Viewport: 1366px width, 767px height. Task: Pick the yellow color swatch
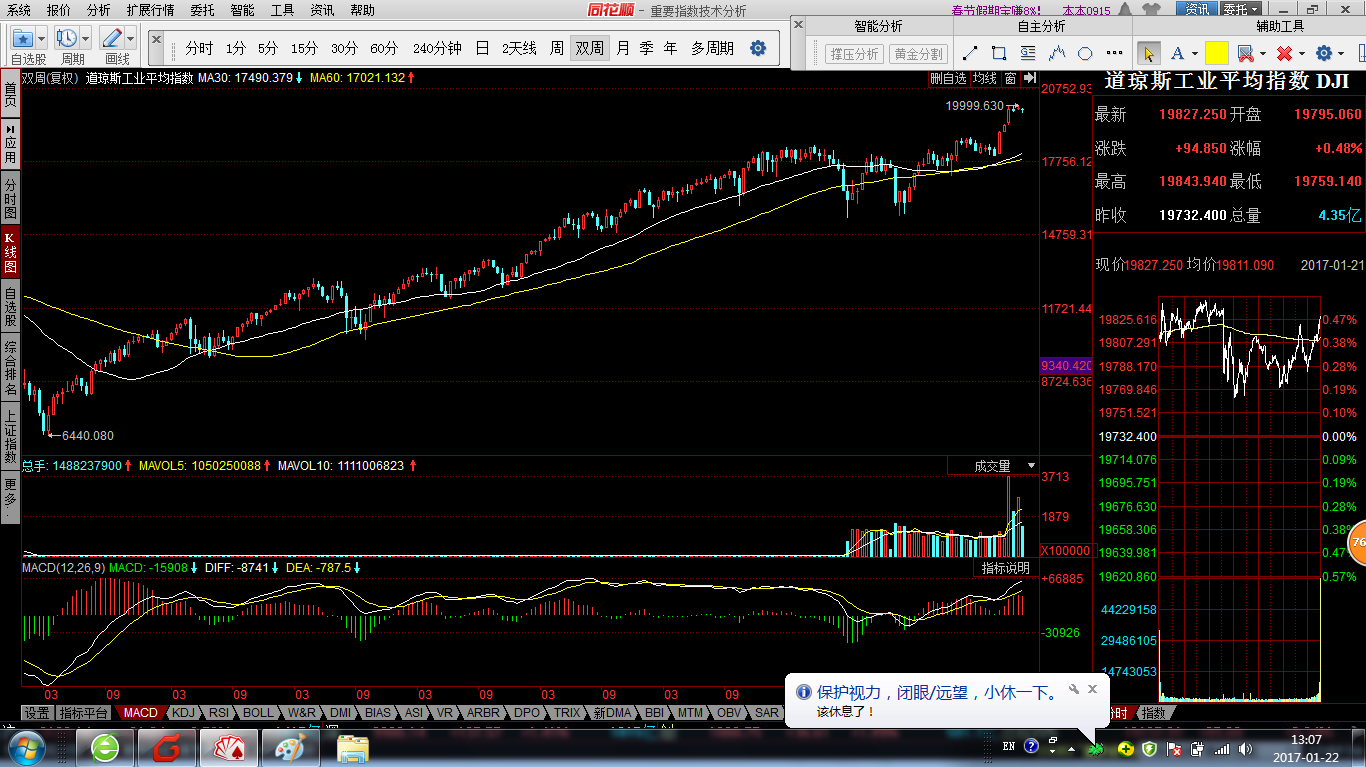[x=1216, y=53]
